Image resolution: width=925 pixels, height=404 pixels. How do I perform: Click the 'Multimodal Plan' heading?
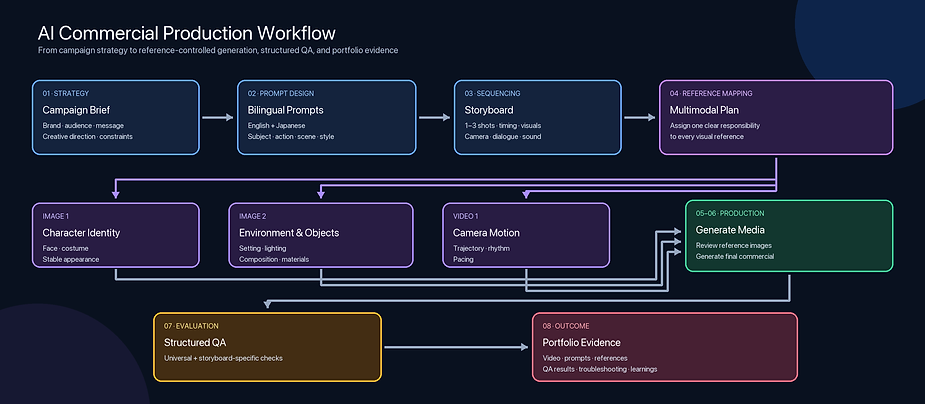click(x=704, y=110)
